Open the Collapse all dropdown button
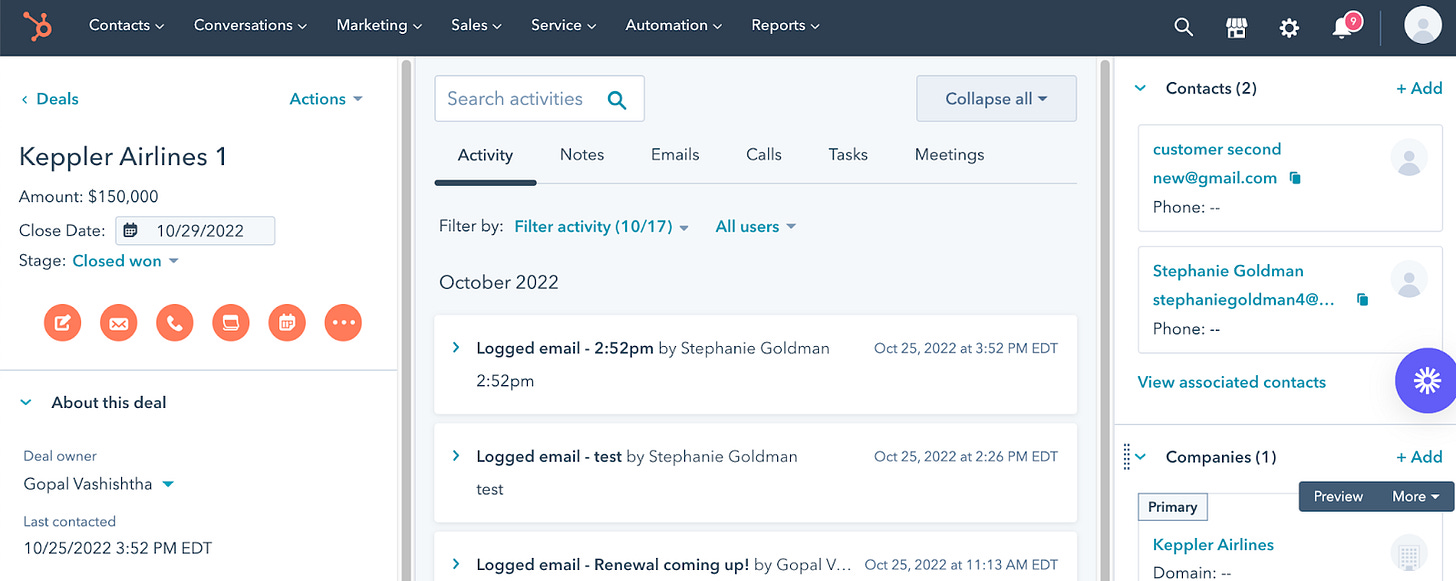This screenshot has width=1456, height=581. 996,99
